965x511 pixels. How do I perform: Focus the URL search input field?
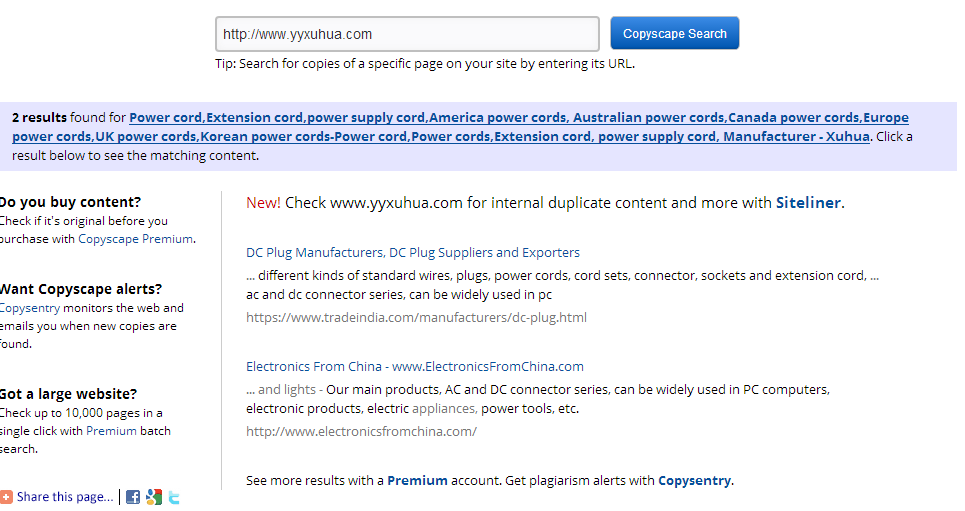coord(407,34)
